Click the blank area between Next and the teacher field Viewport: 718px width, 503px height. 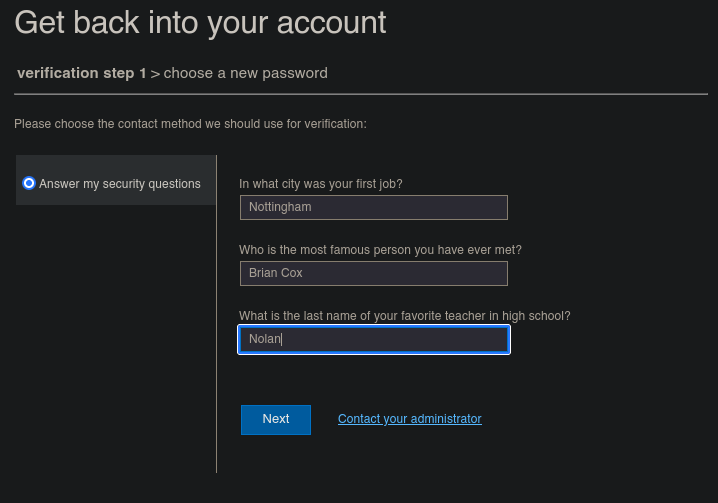tap(373, 379)
